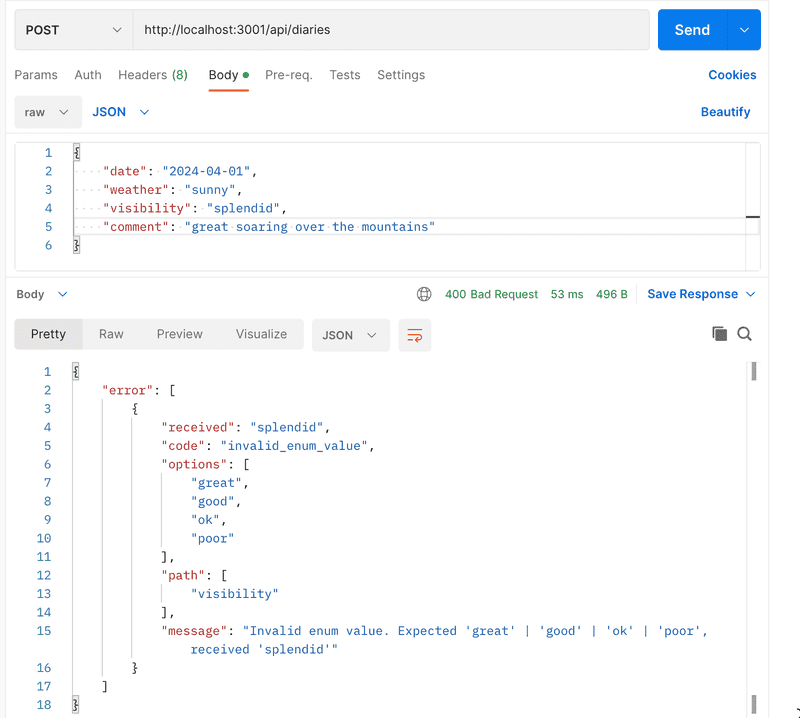Open the POST method dropdown

(73, 30)
